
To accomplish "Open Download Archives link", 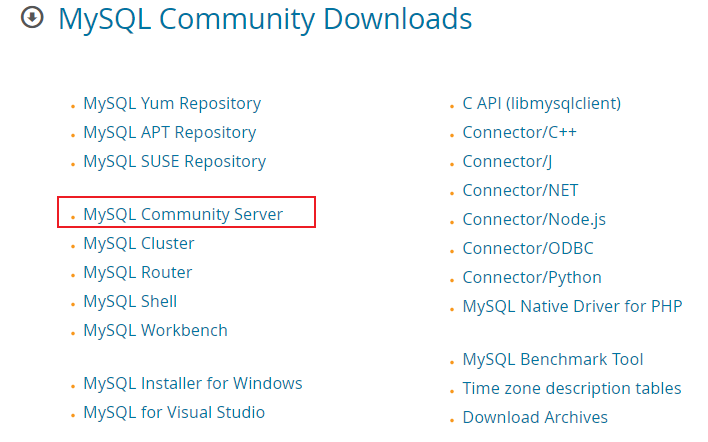I will (x=535, y=417).
